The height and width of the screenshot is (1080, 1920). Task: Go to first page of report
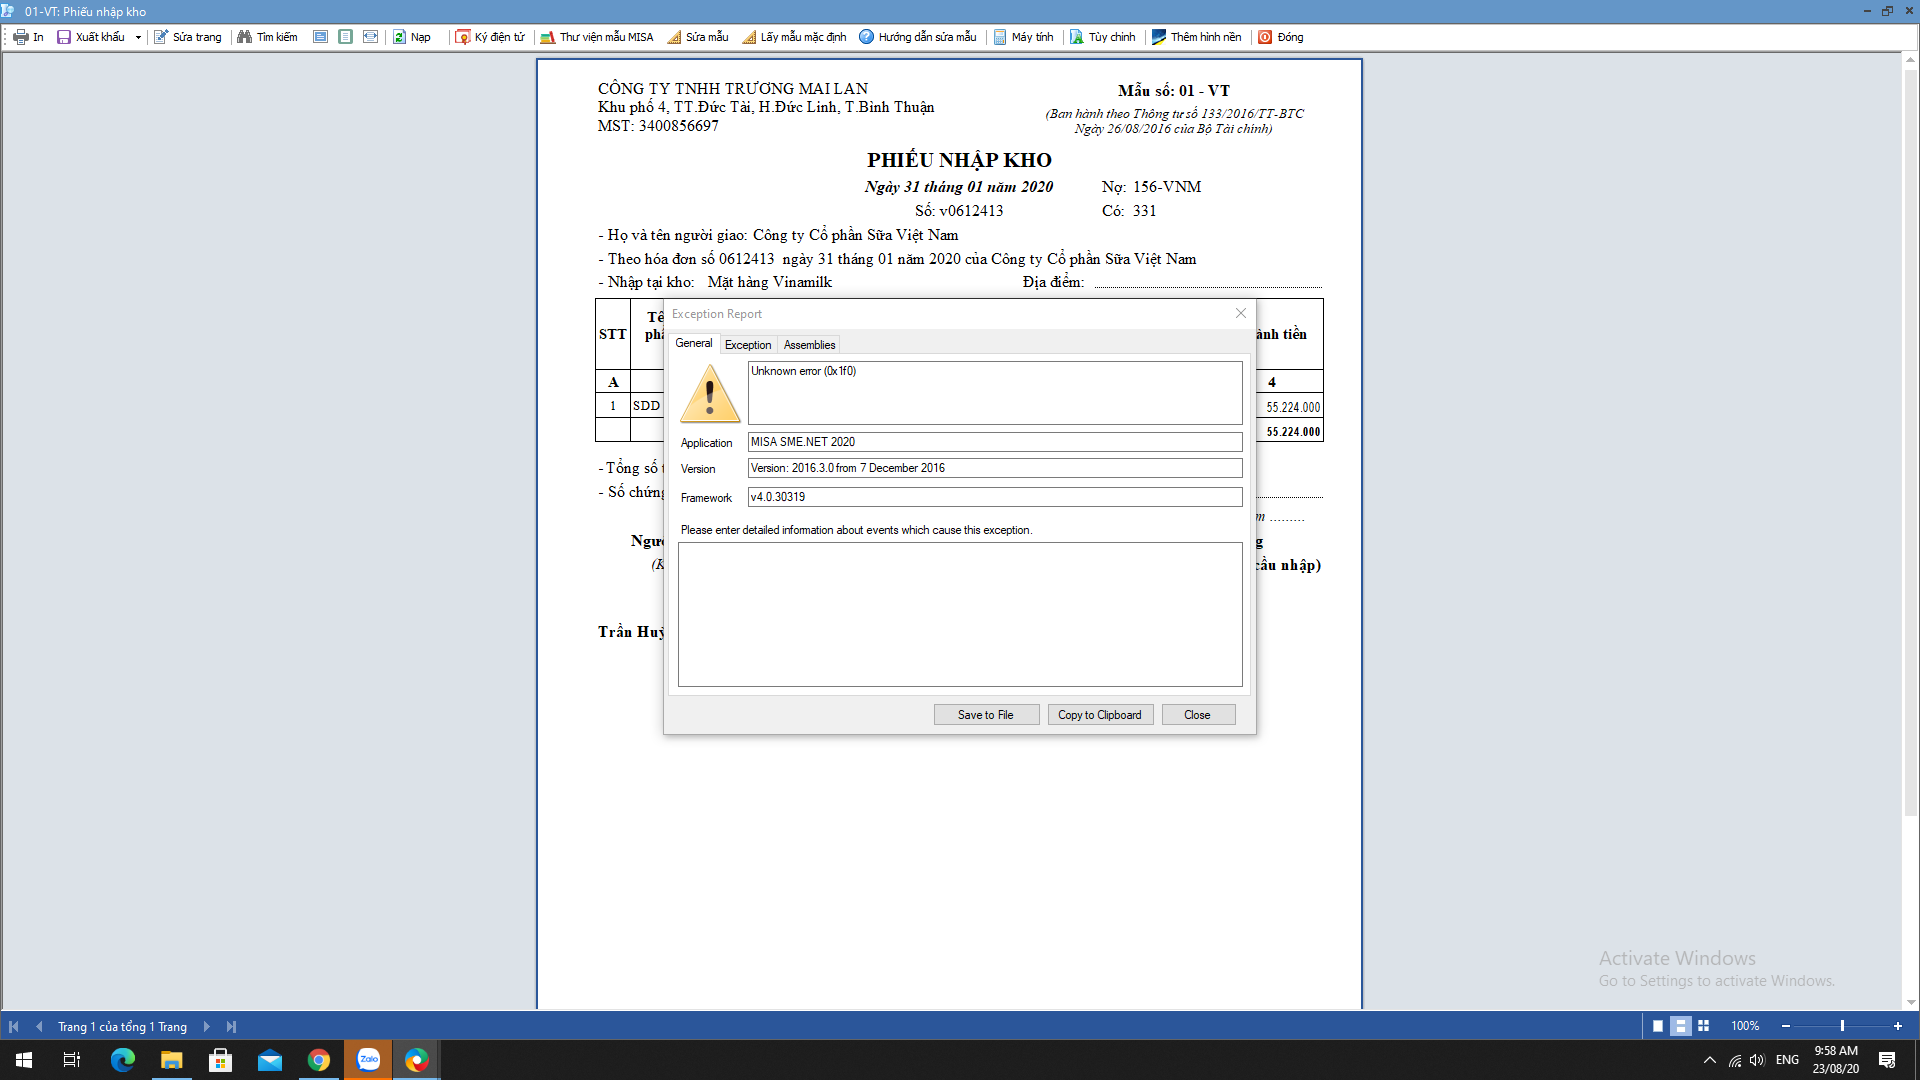(x=14, y=1026)
